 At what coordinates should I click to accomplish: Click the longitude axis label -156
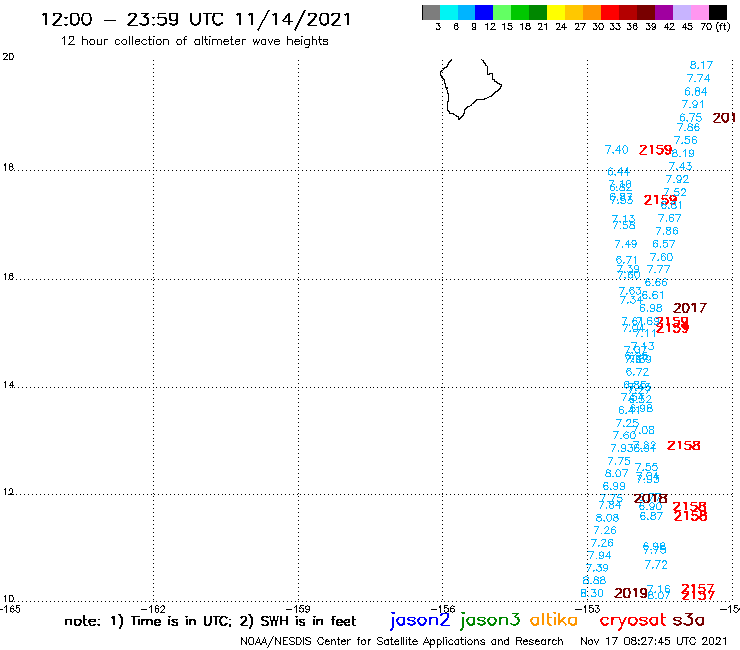[443, 609]
